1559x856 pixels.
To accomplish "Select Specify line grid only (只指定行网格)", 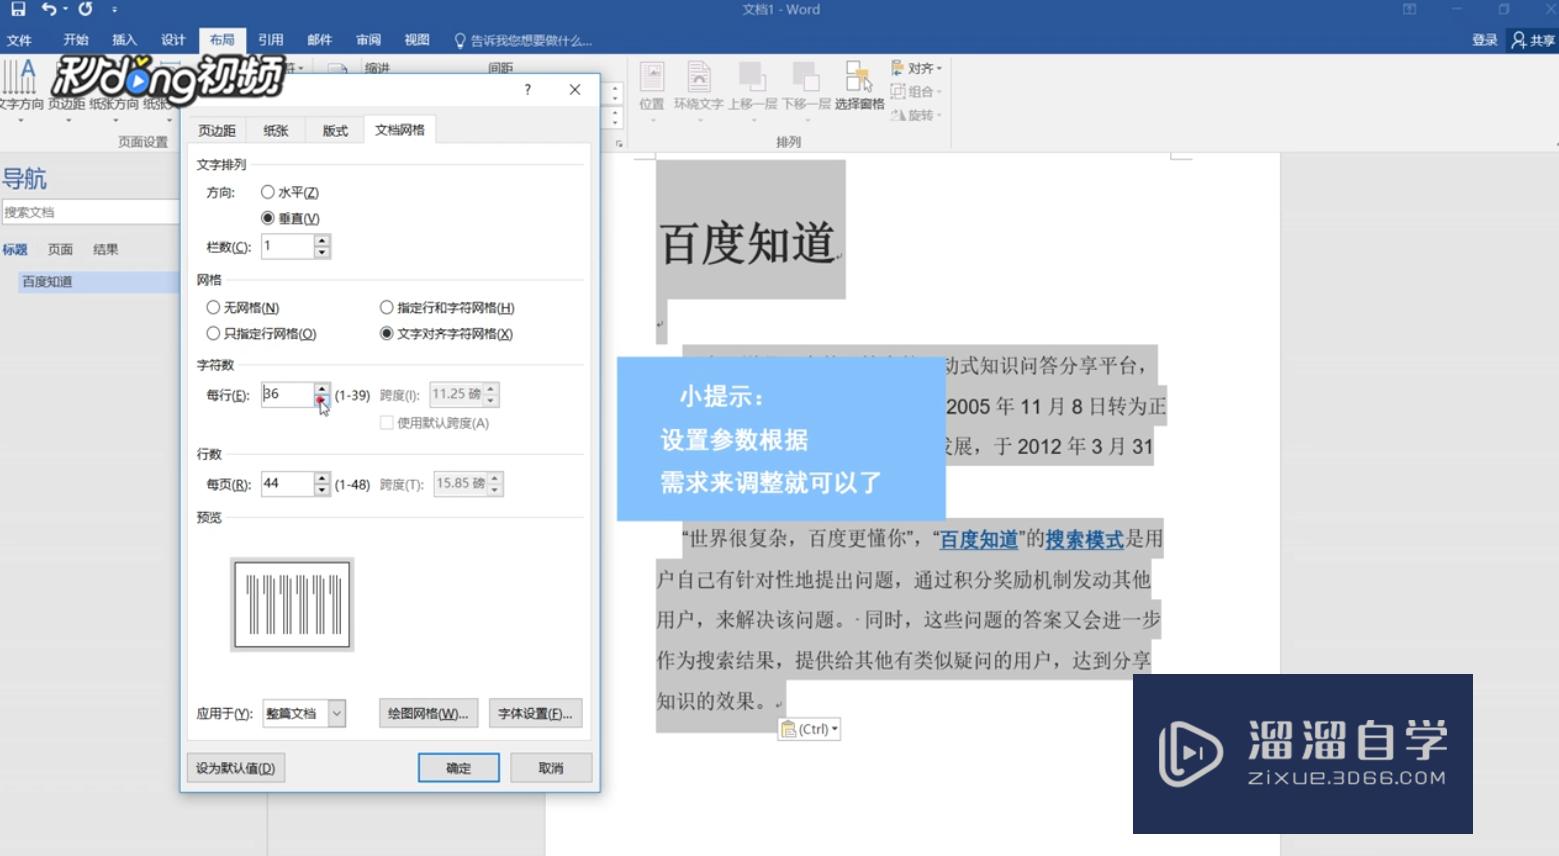I will point(213,334).
